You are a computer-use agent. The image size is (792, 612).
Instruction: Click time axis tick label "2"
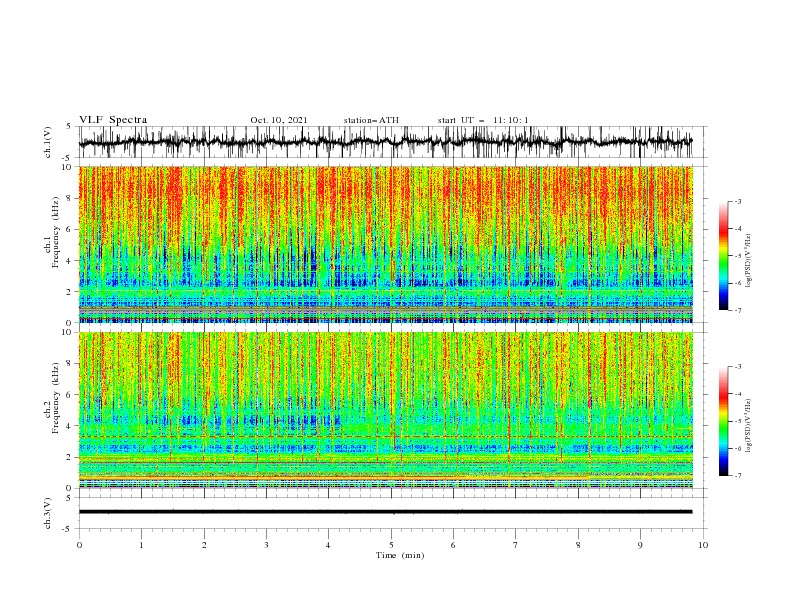click(x=204, y=545)
